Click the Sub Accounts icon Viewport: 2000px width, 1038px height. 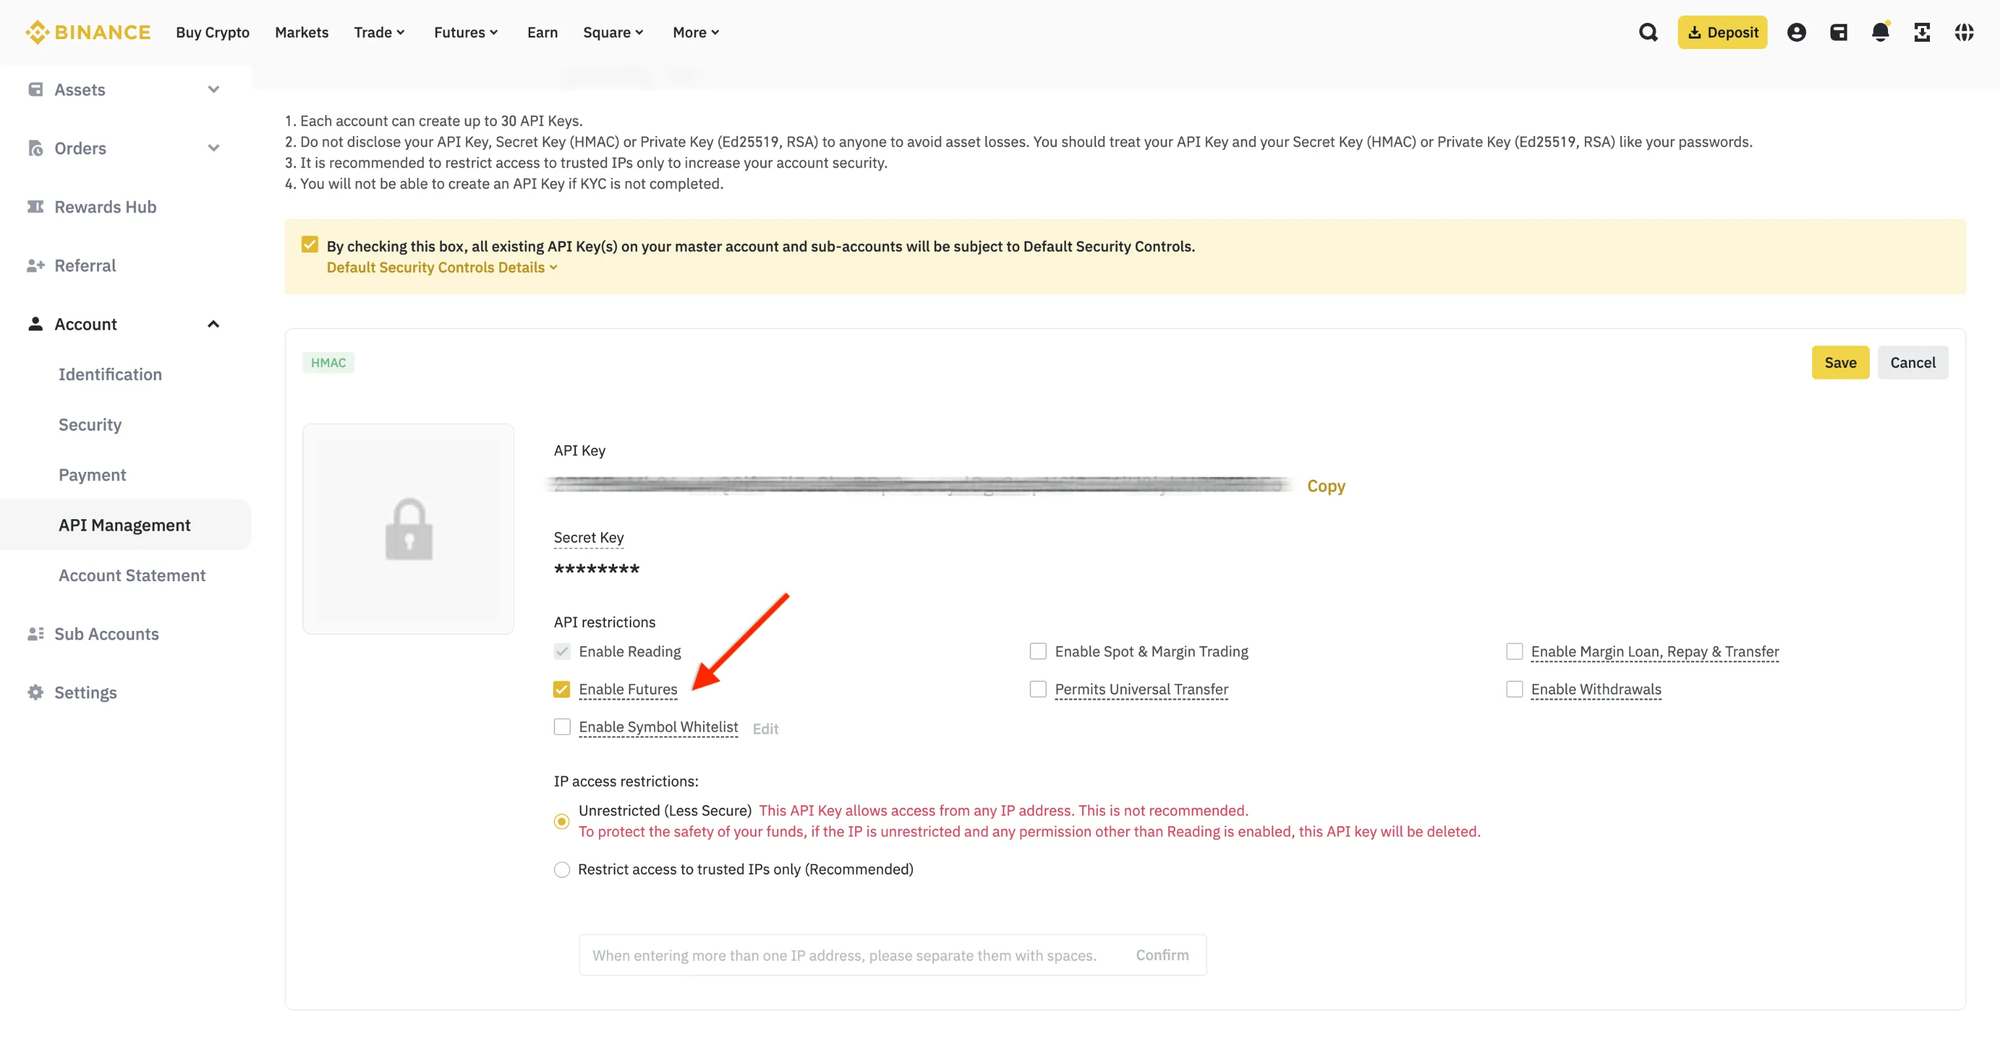click(x=36, y=633)
